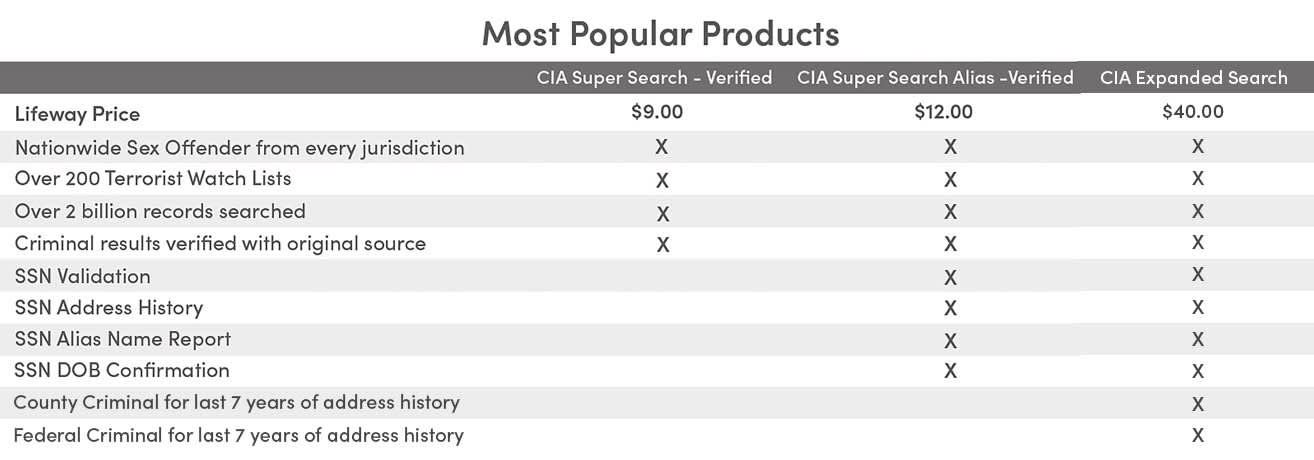
Task: Select the $9.00 Lifeway price
Action: (657, 112)
